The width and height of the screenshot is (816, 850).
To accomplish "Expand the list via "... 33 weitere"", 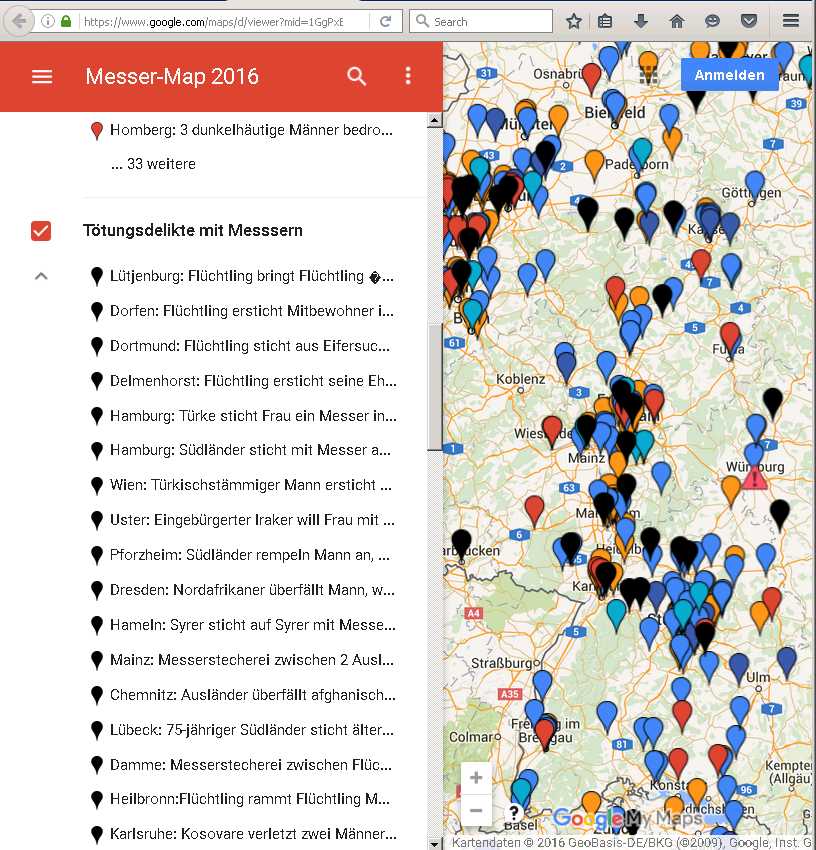I will pyautogui.click(x=153, y=164).
